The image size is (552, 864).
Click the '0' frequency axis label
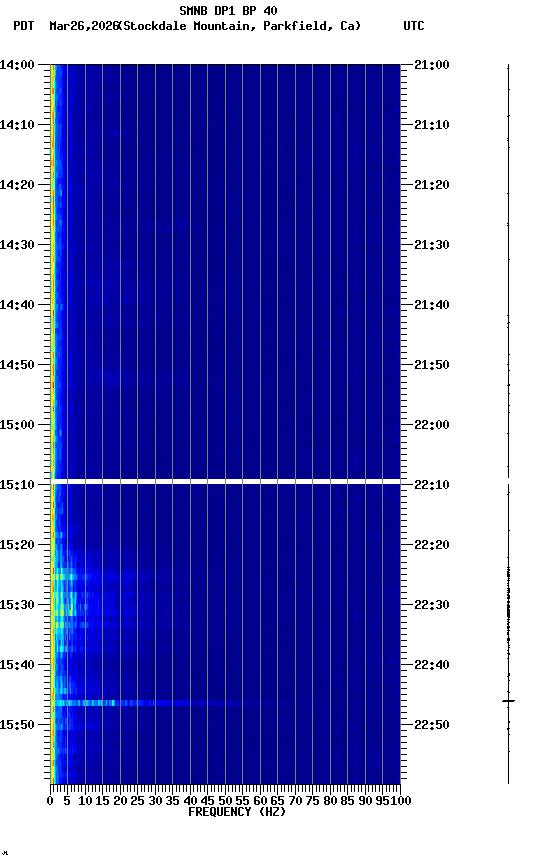(x=50, y=801)
